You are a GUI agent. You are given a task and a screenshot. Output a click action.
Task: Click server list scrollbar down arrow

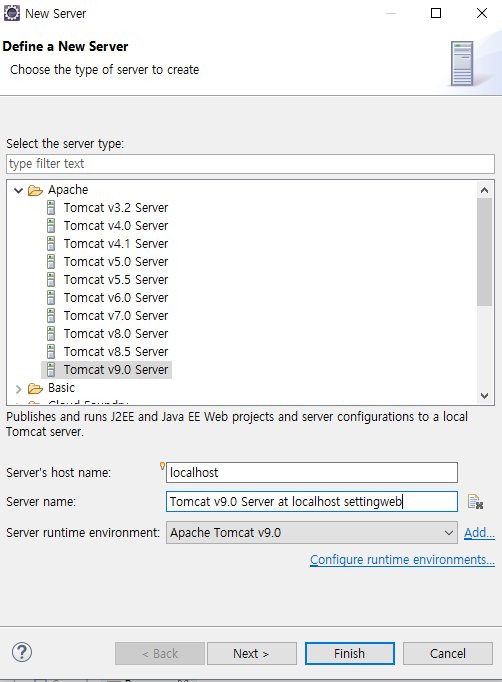tap(485, 395)
